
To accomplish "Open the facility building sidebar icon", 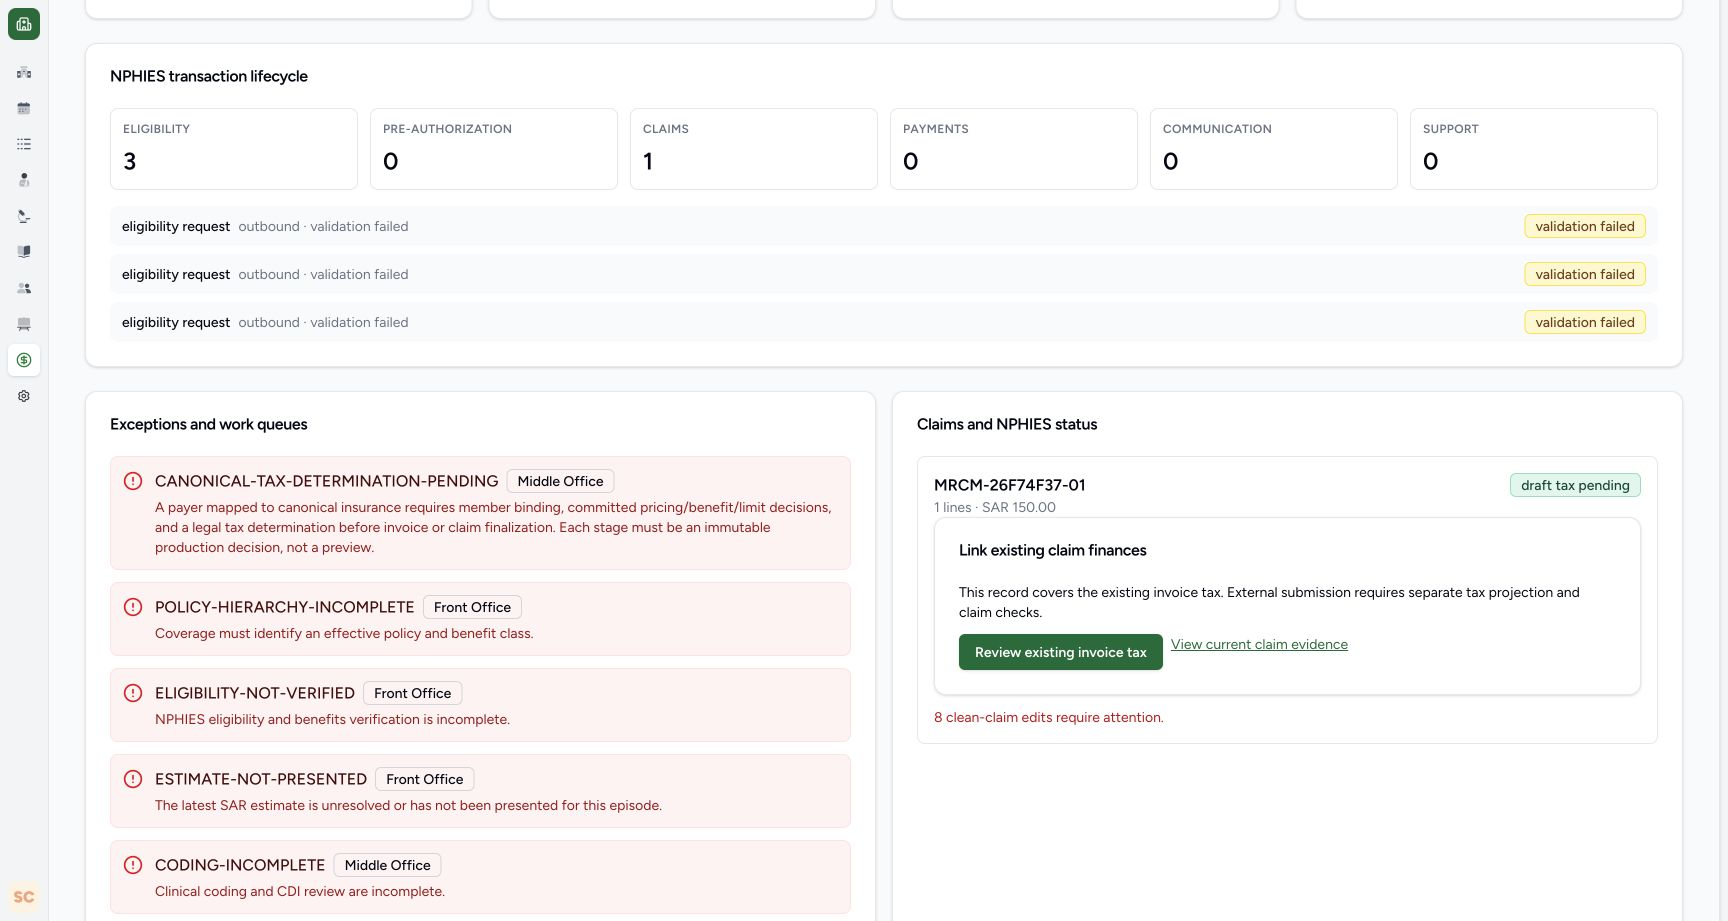I will tap(24, 72).
